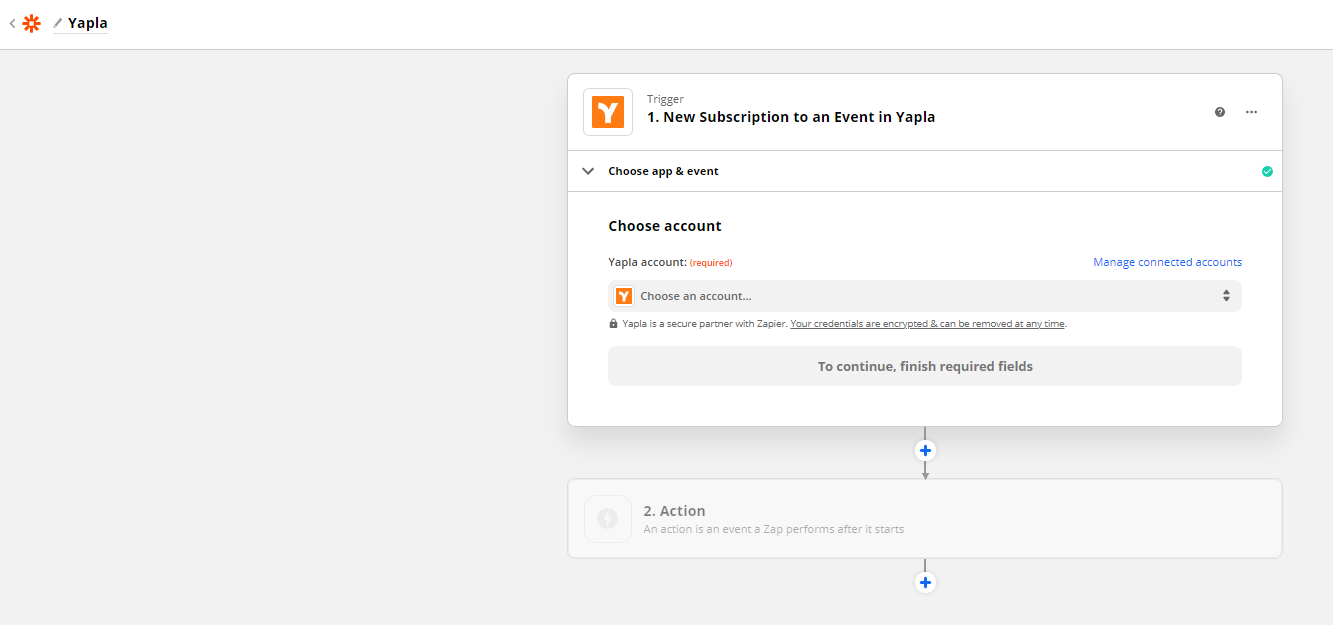The height and width of the screenshot is (625, 1333).
Task: Click the lock icon beside the security note
Action: (613, 323)
